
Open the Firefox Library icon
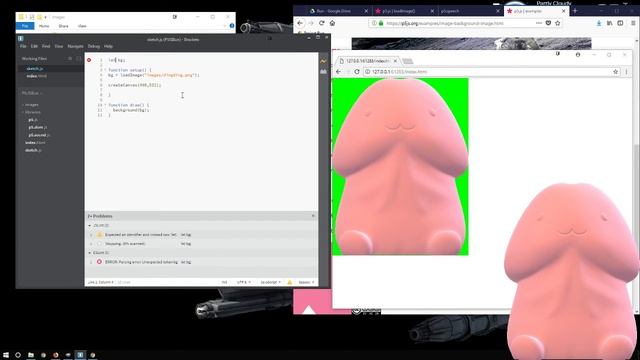(609, 23)
